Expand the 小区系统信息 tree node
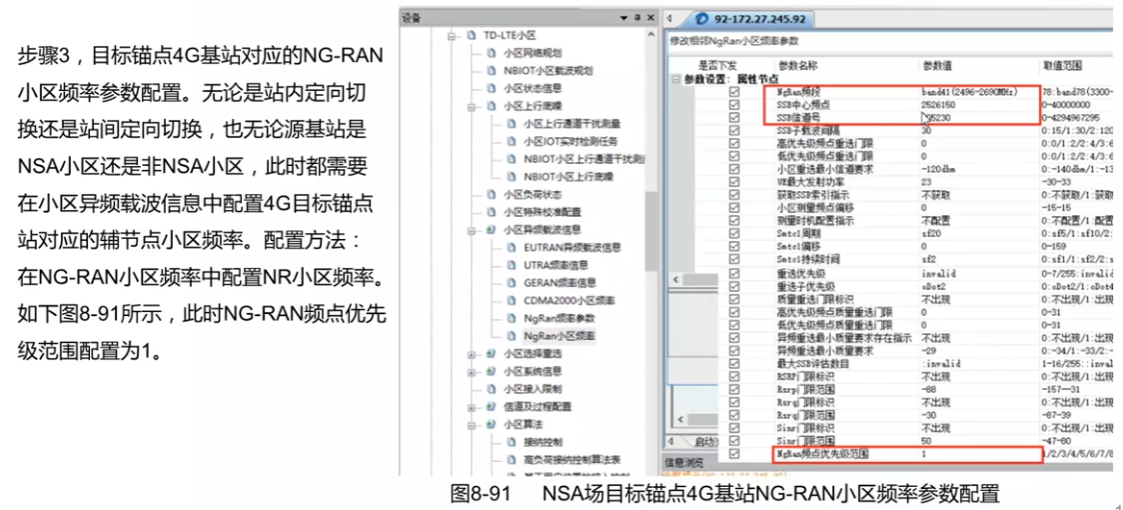The width and height of the screenshot is (1123, 510). 472,371
